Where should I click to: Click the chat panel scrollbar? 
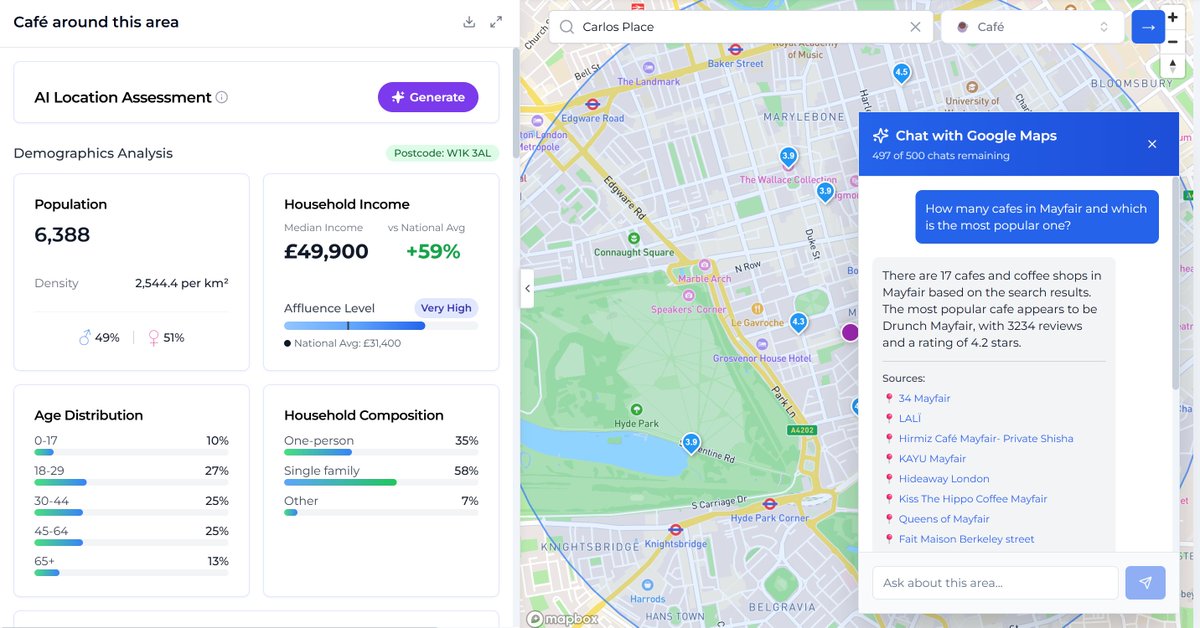pos(1175,285)
